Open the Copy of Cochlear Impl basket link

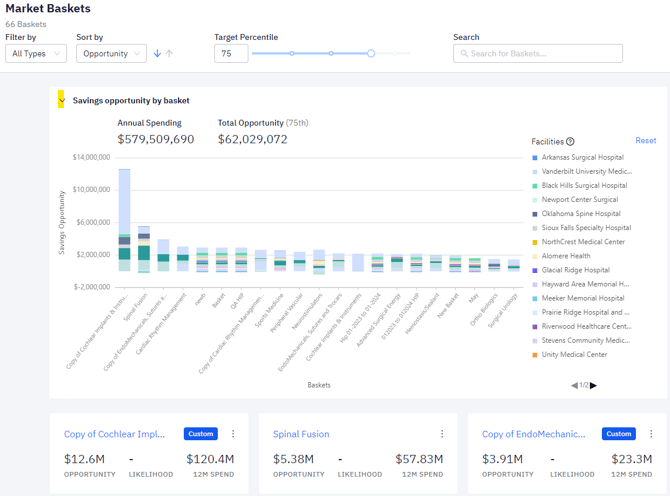tap(114, 435)
